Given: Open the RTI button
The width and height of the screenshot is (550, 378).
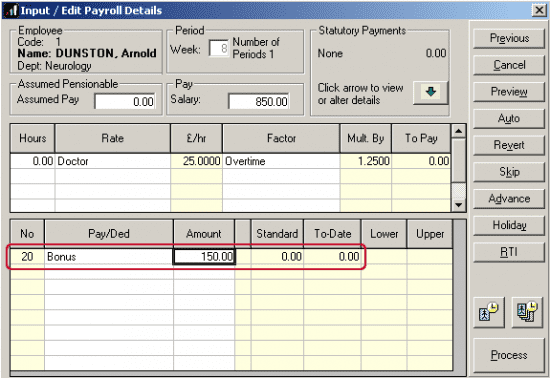Looking at the screenshot, I should pyautogui.click(x=509, y=252).
